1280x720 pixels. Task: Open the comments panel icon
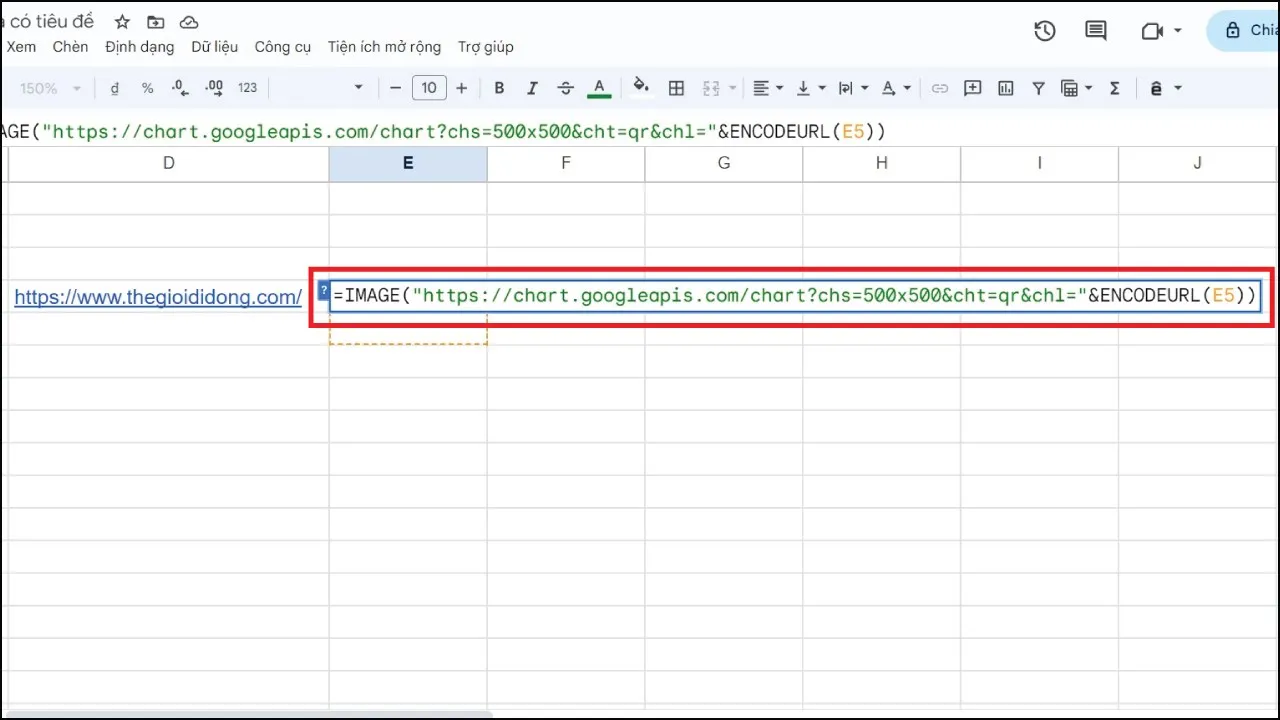coord(1096,31)
